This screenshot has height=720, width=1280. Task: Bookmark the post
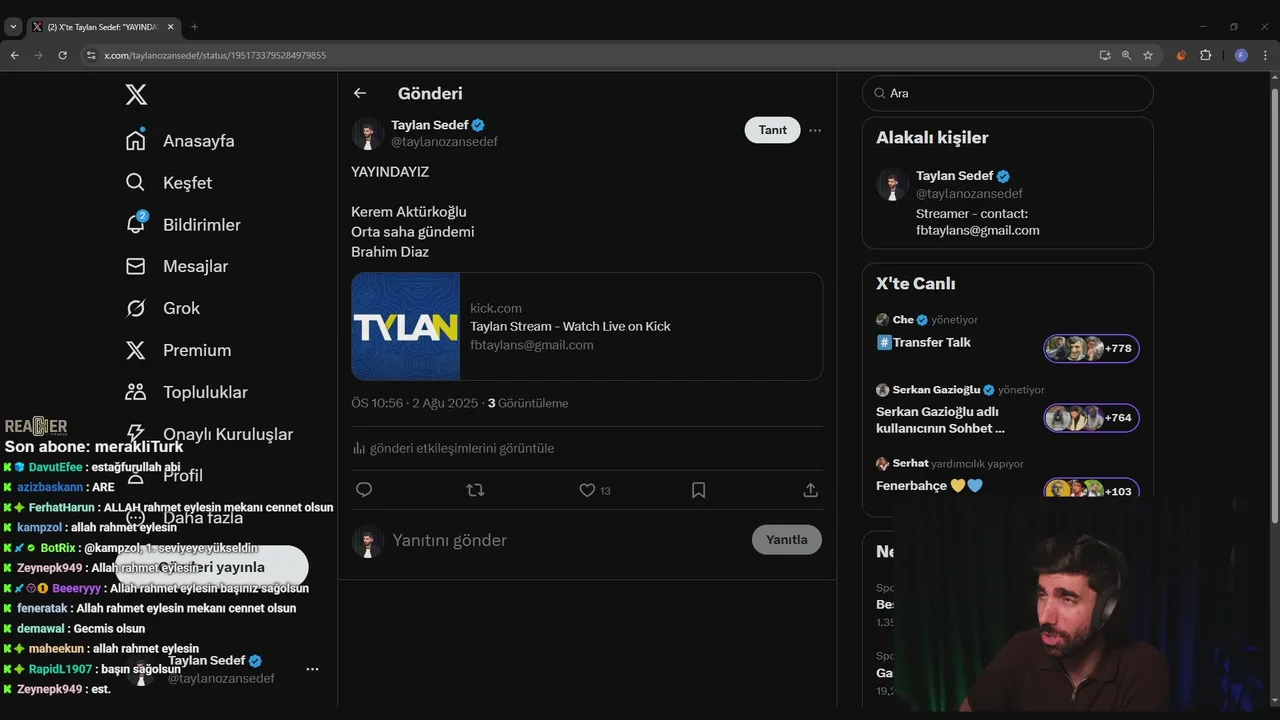pos(699,490)
